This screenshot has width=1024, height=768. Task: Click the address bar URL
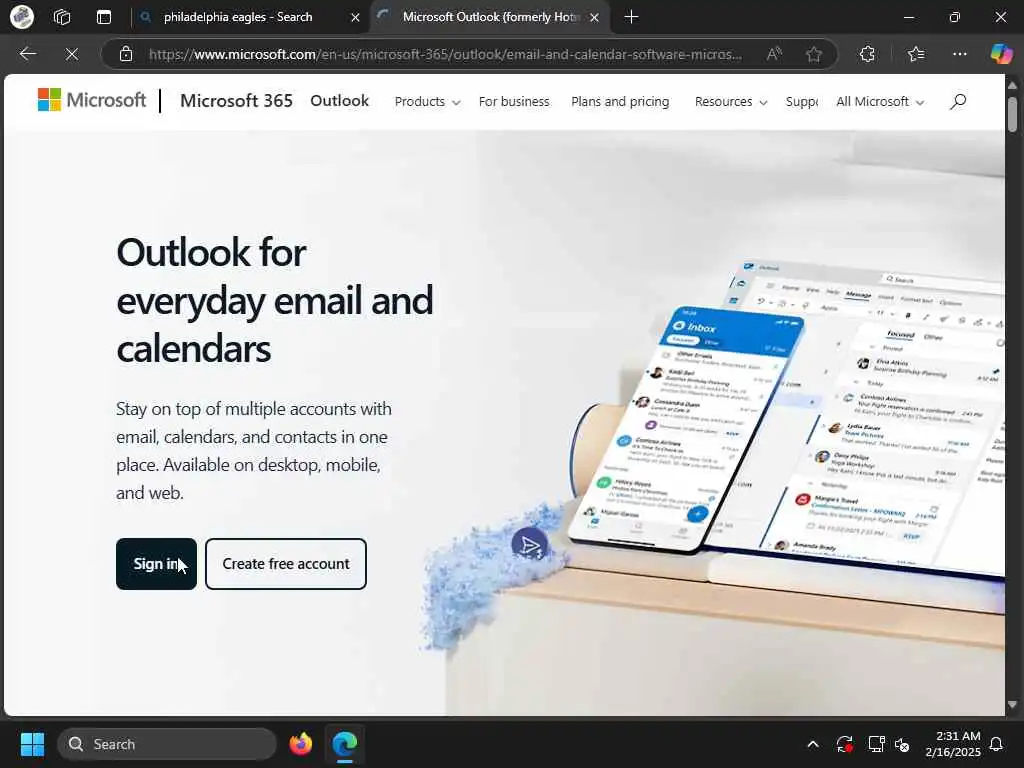pos(445,54)
